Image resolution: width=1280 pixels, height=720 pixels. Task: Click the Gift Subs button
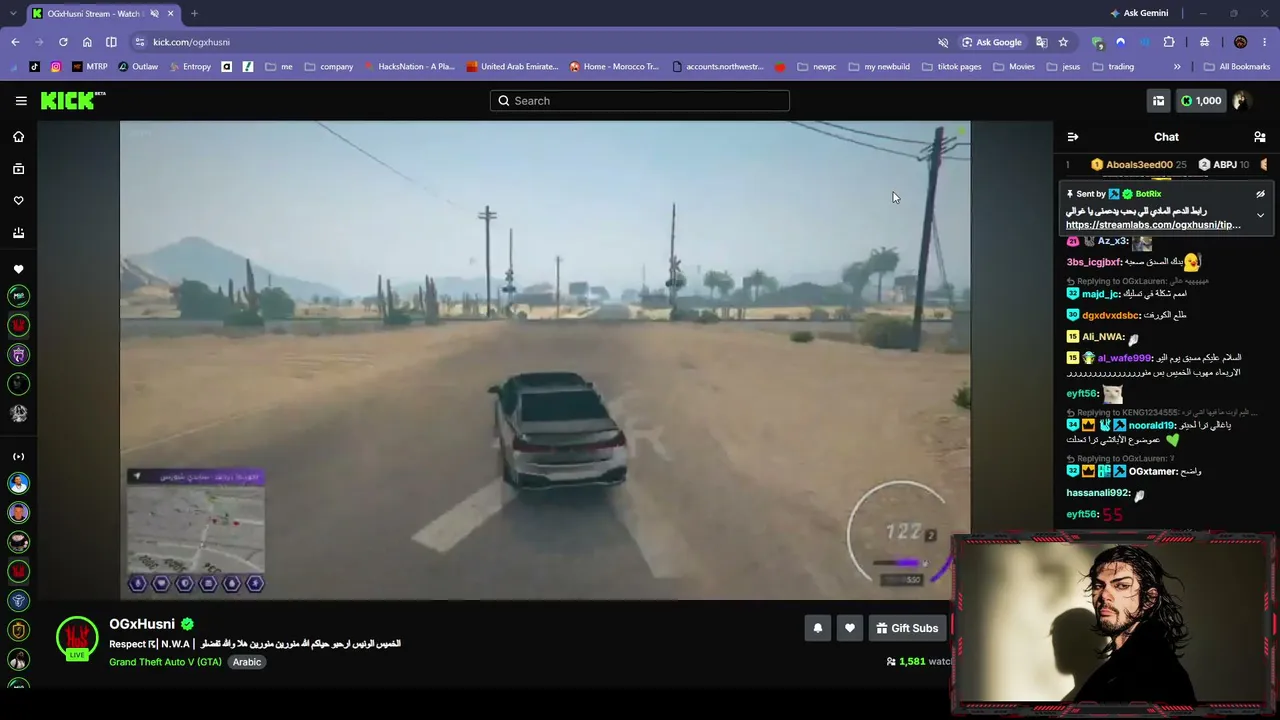[x=907, y=628]
